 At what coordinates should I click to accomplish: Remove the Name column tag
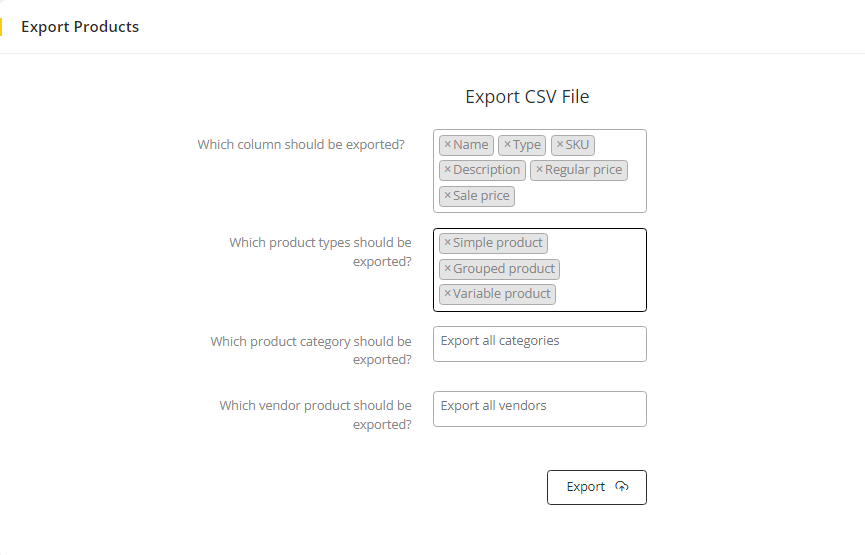[447, 145]
